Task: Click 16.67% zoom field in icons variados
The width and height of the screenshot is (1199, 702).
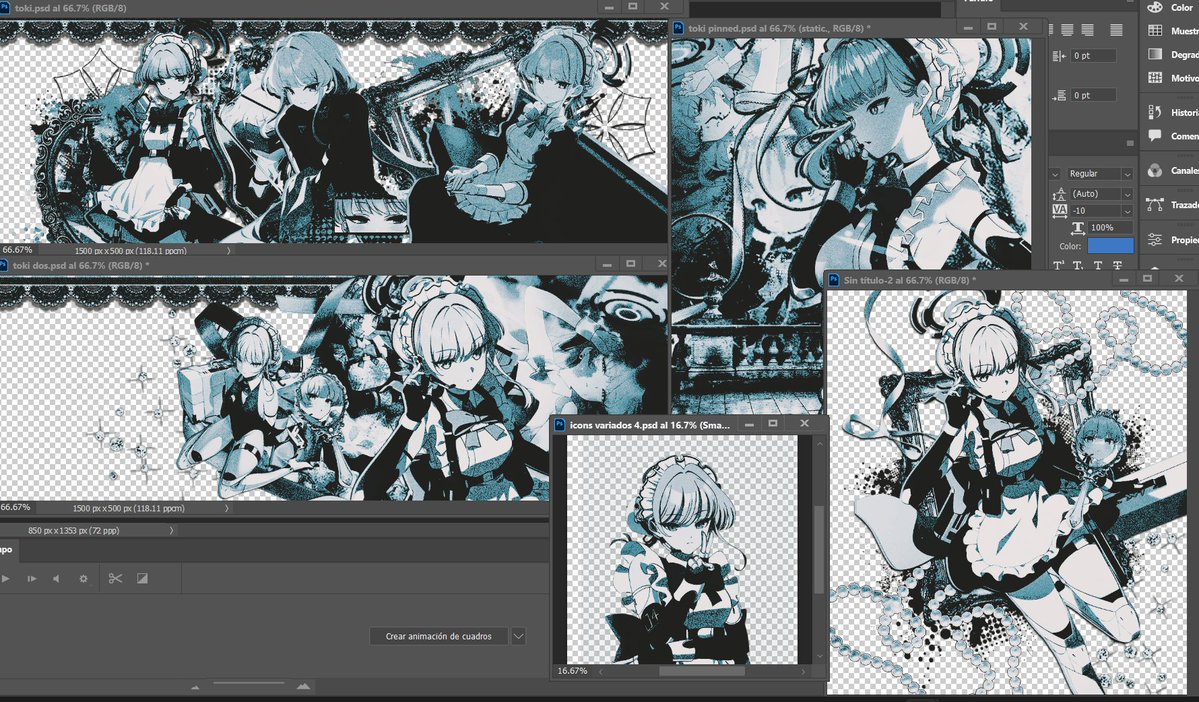Action: (573, 671)
